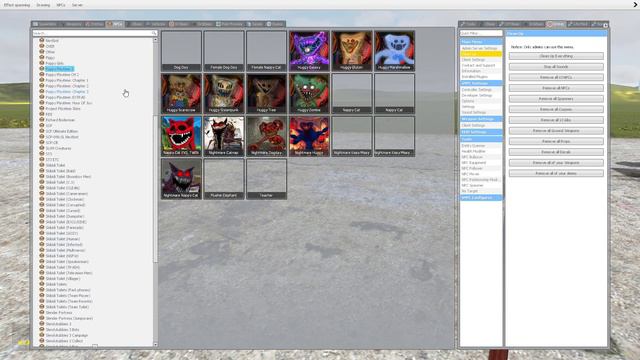Collapse the Main Menu category header
This screenshot has height=360, width=640.
(x=481, y=42)
